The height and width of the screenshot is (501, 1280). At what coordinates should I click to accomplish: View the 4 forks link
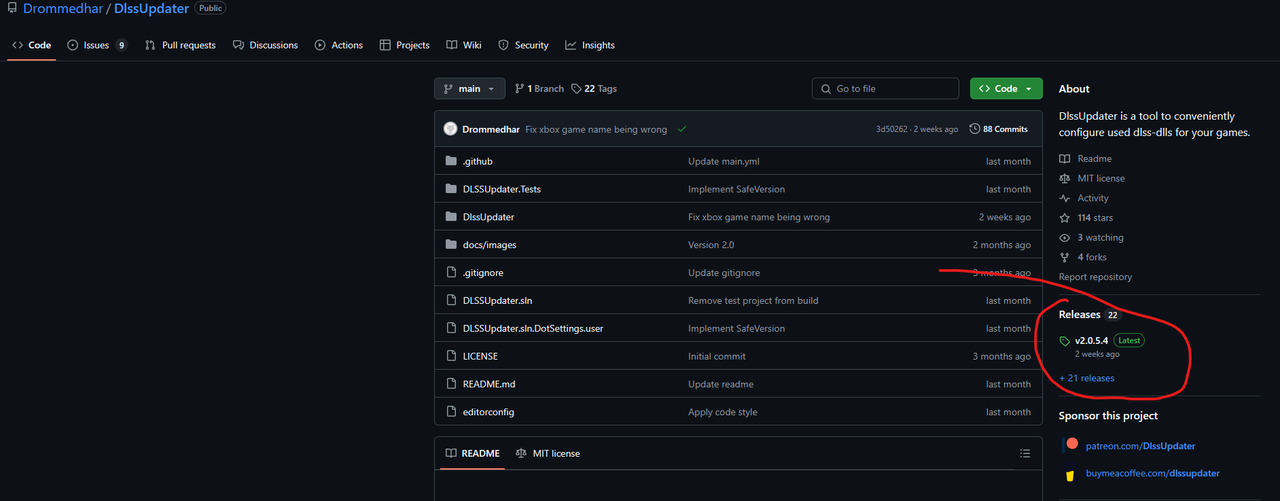[1083, 257]
